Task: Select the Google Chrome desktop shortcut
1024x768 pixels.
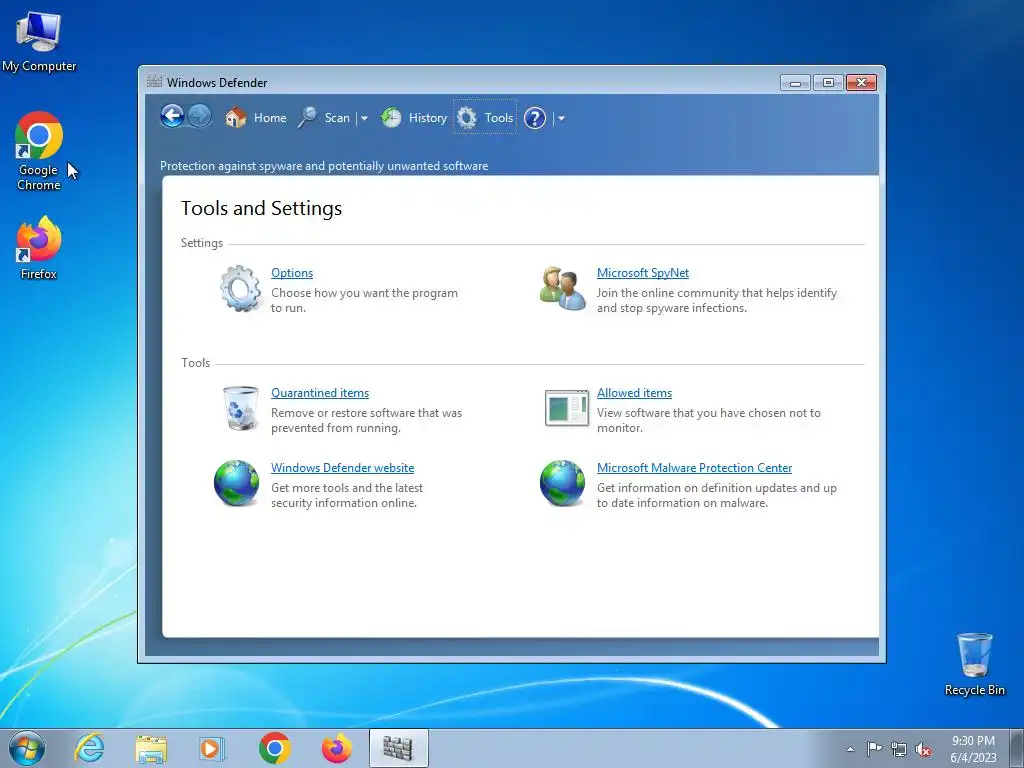Action: [x=39, y=151]
